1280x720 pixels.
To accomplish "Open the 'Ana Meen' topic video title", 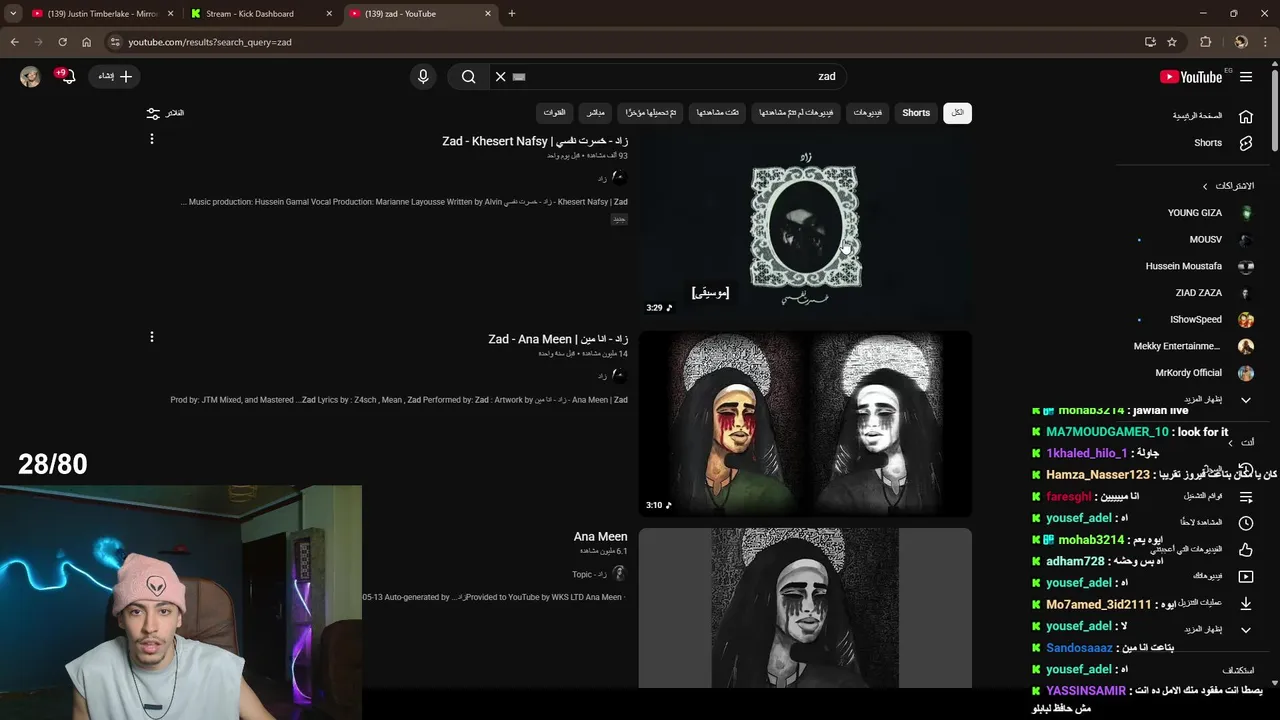I will (x=600, y=537).
